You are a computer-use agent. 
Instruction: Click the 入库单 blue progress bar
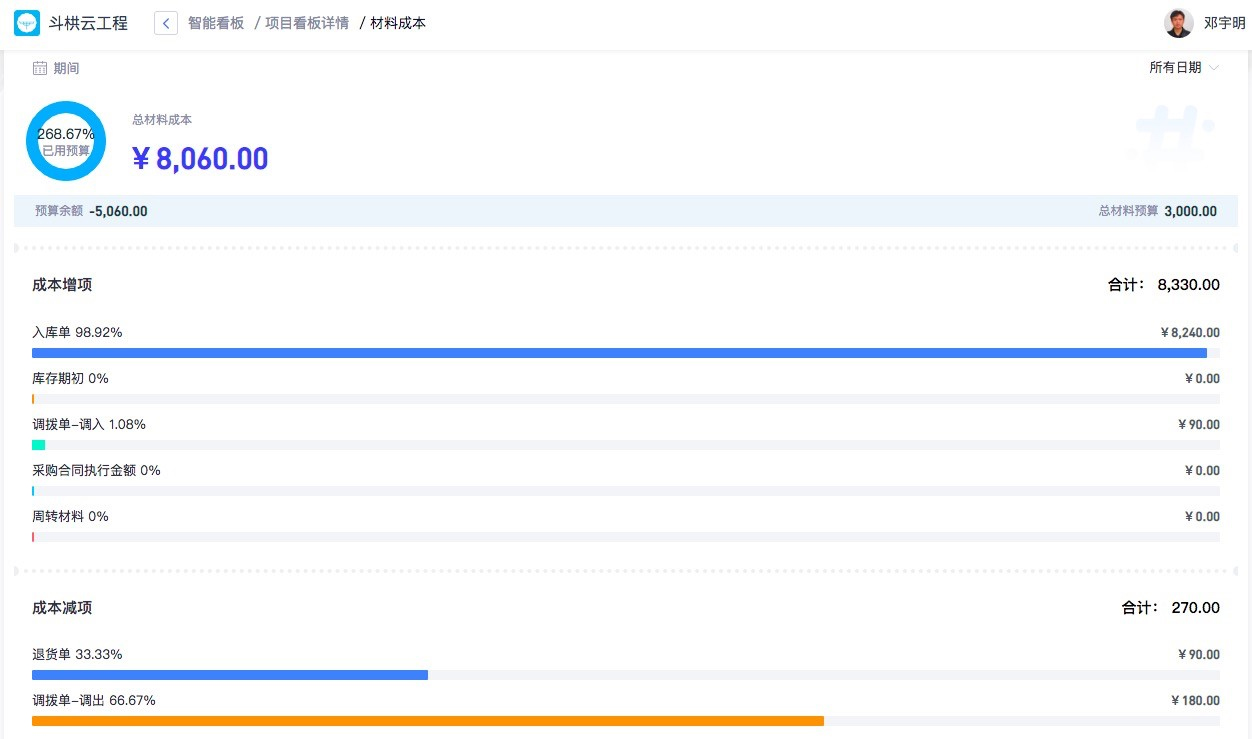[619, 353]
